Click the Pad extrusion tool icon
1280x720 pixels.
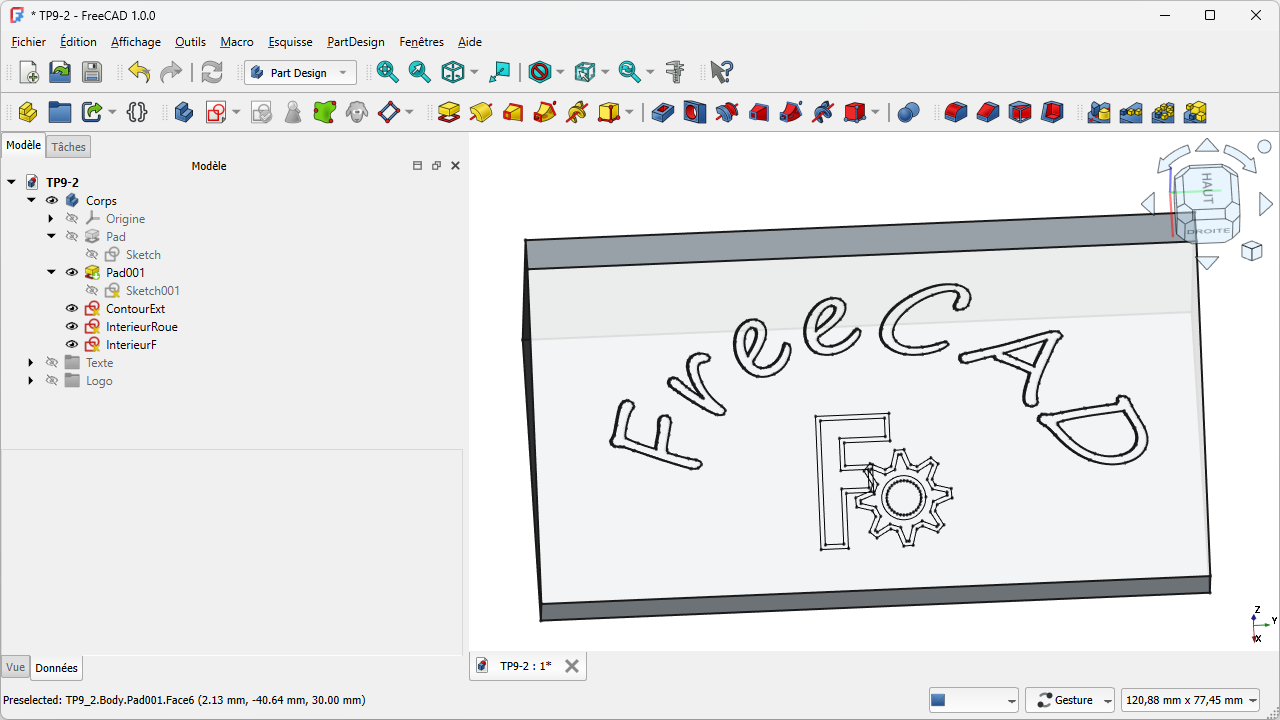pyautogui.click(x=449, y=112)
